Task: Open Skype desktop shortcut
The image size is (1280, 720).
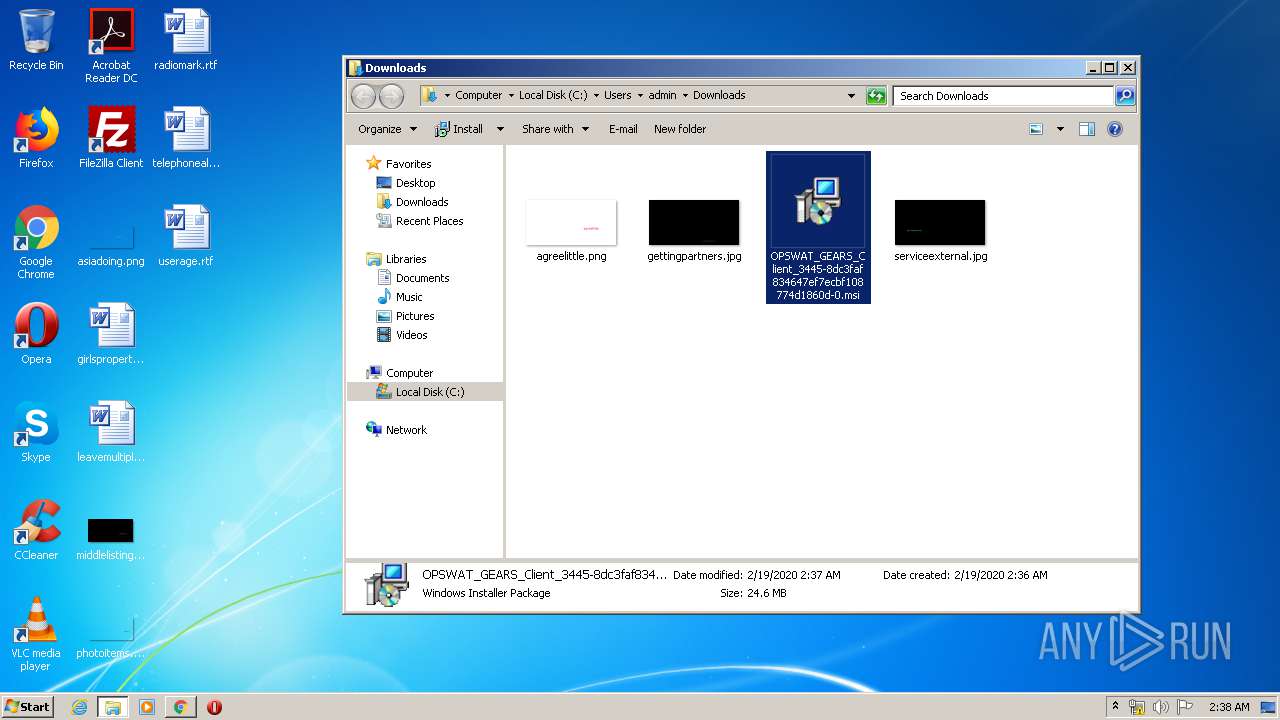Action: [36, 432]
